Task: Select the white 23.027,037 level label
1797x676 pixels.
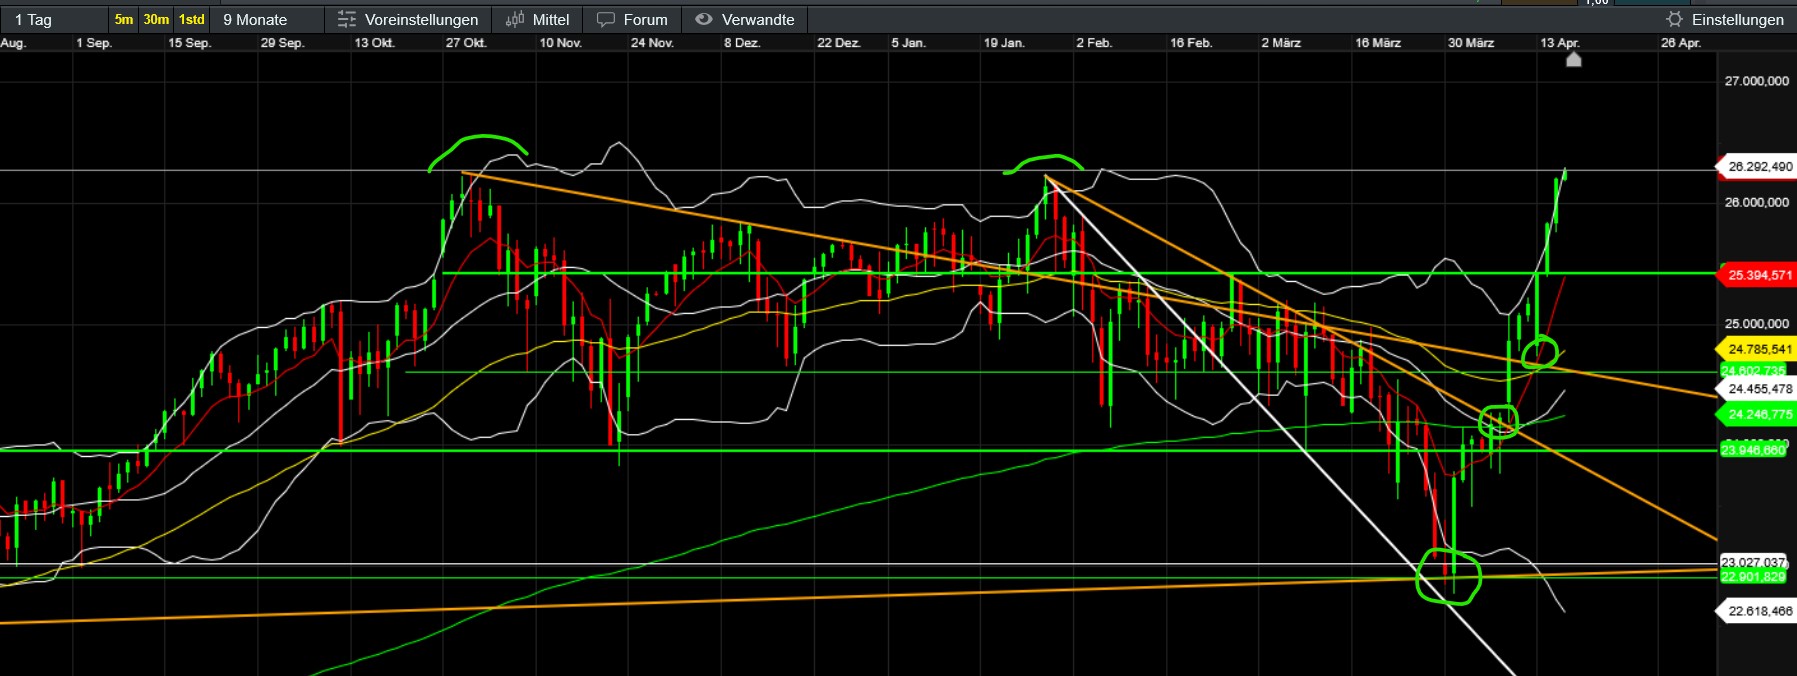Action: pos(1752,562)
